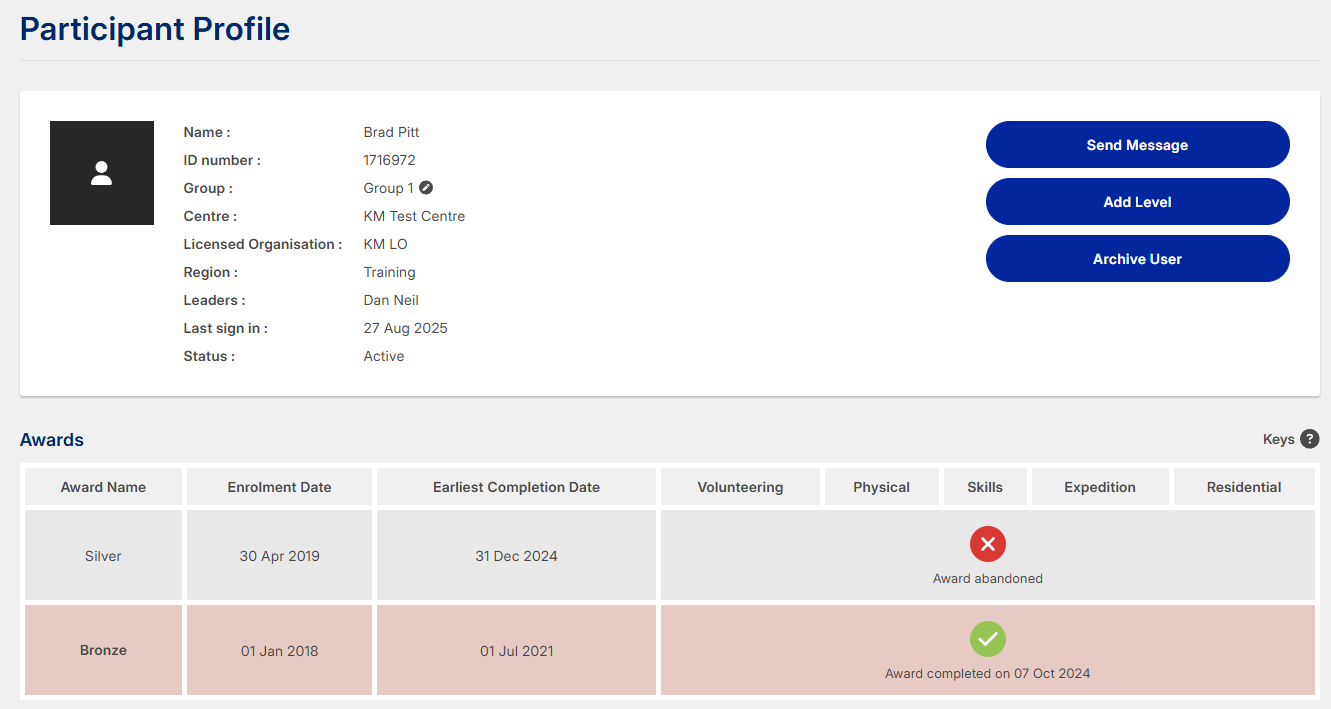Click the Archive User button

(x=1137, y=259)
